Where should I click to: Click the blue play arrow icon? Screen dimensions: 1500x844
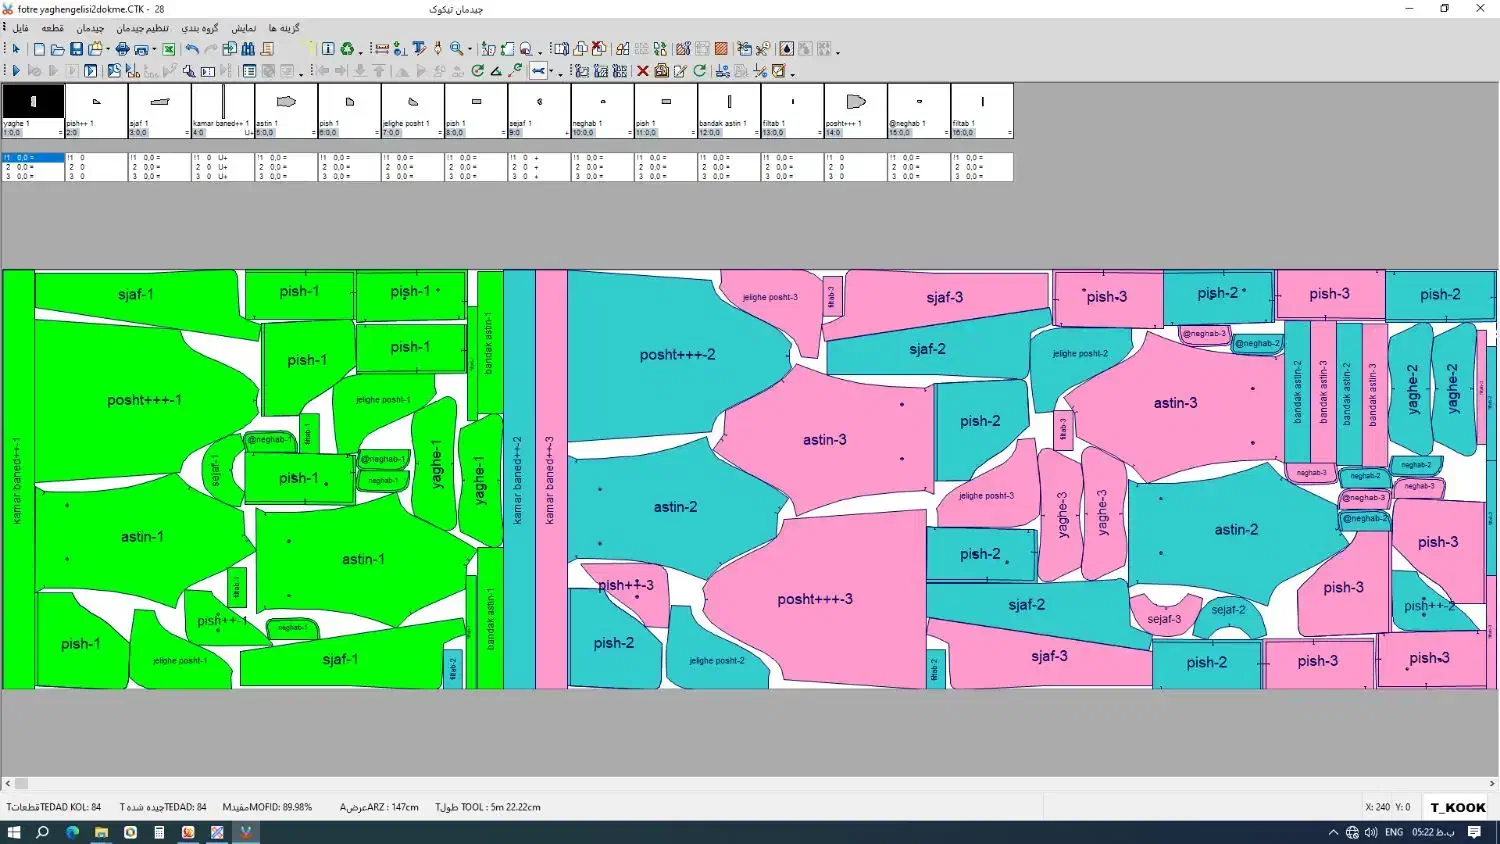pyautogui.click(x=16, y=71)
